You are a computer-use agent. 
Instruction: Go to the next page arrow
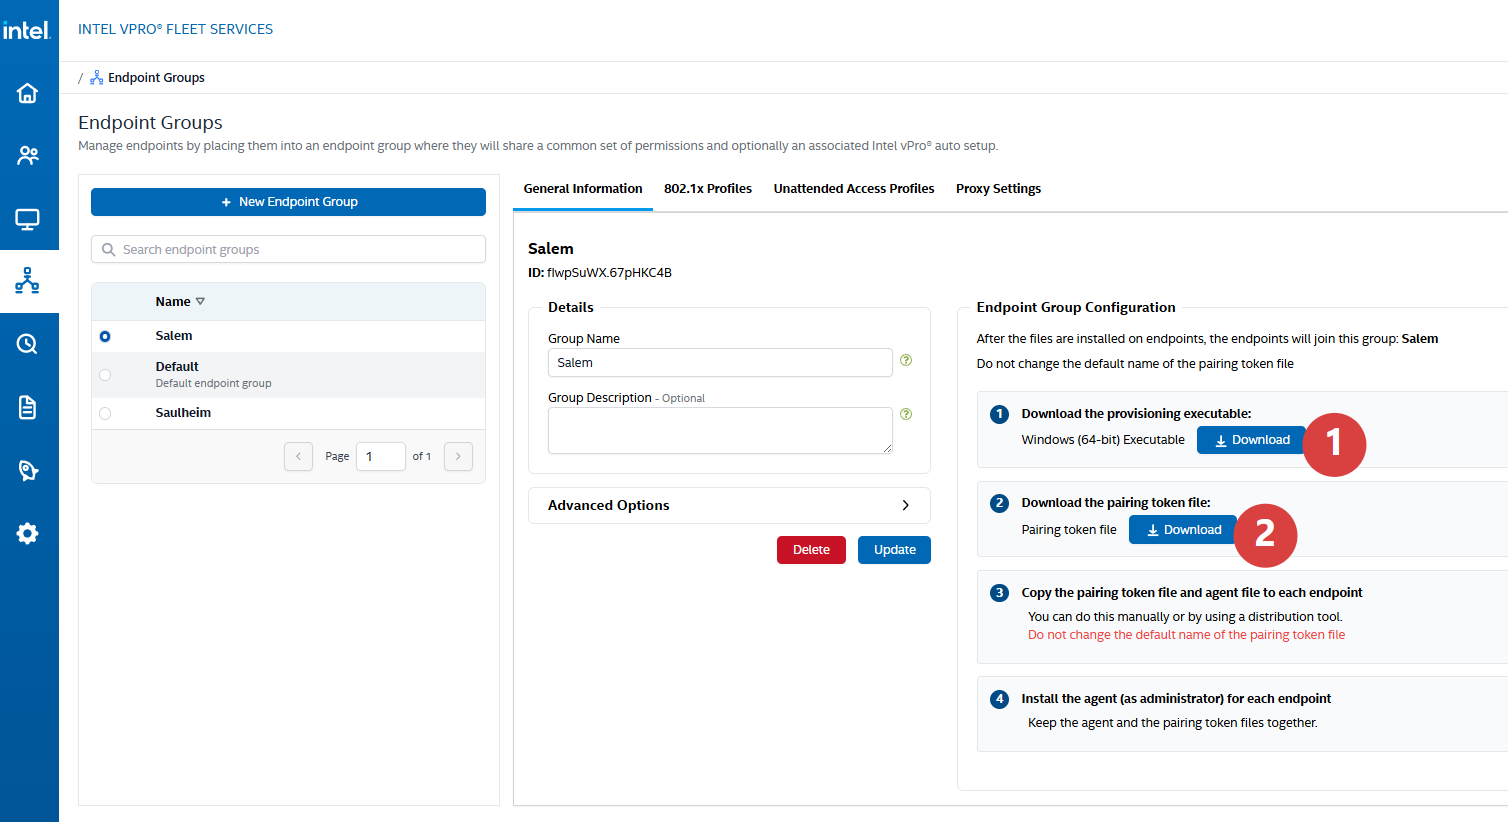[458, 456]
